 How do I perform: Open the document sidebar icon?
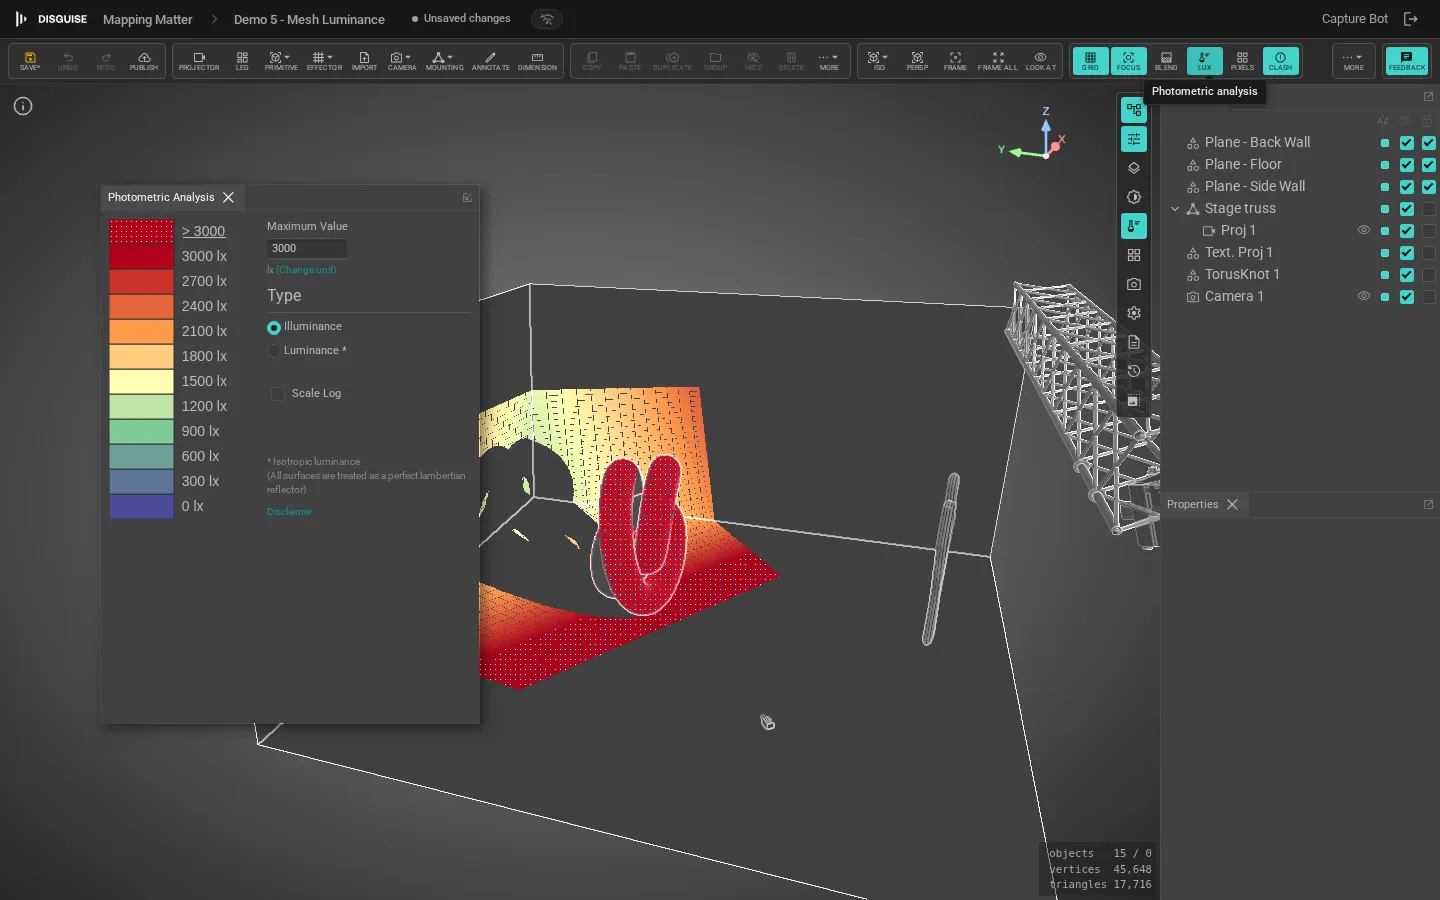click(1134, 342)
